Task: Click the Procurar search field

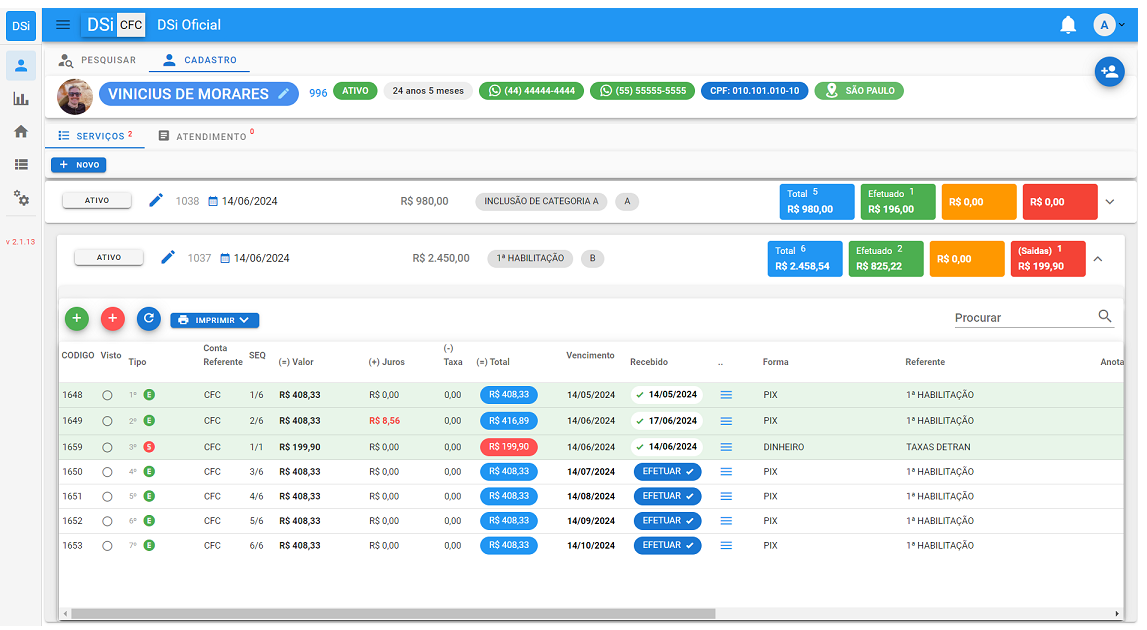Action: pyautogui.click(x=1023, y=318)
